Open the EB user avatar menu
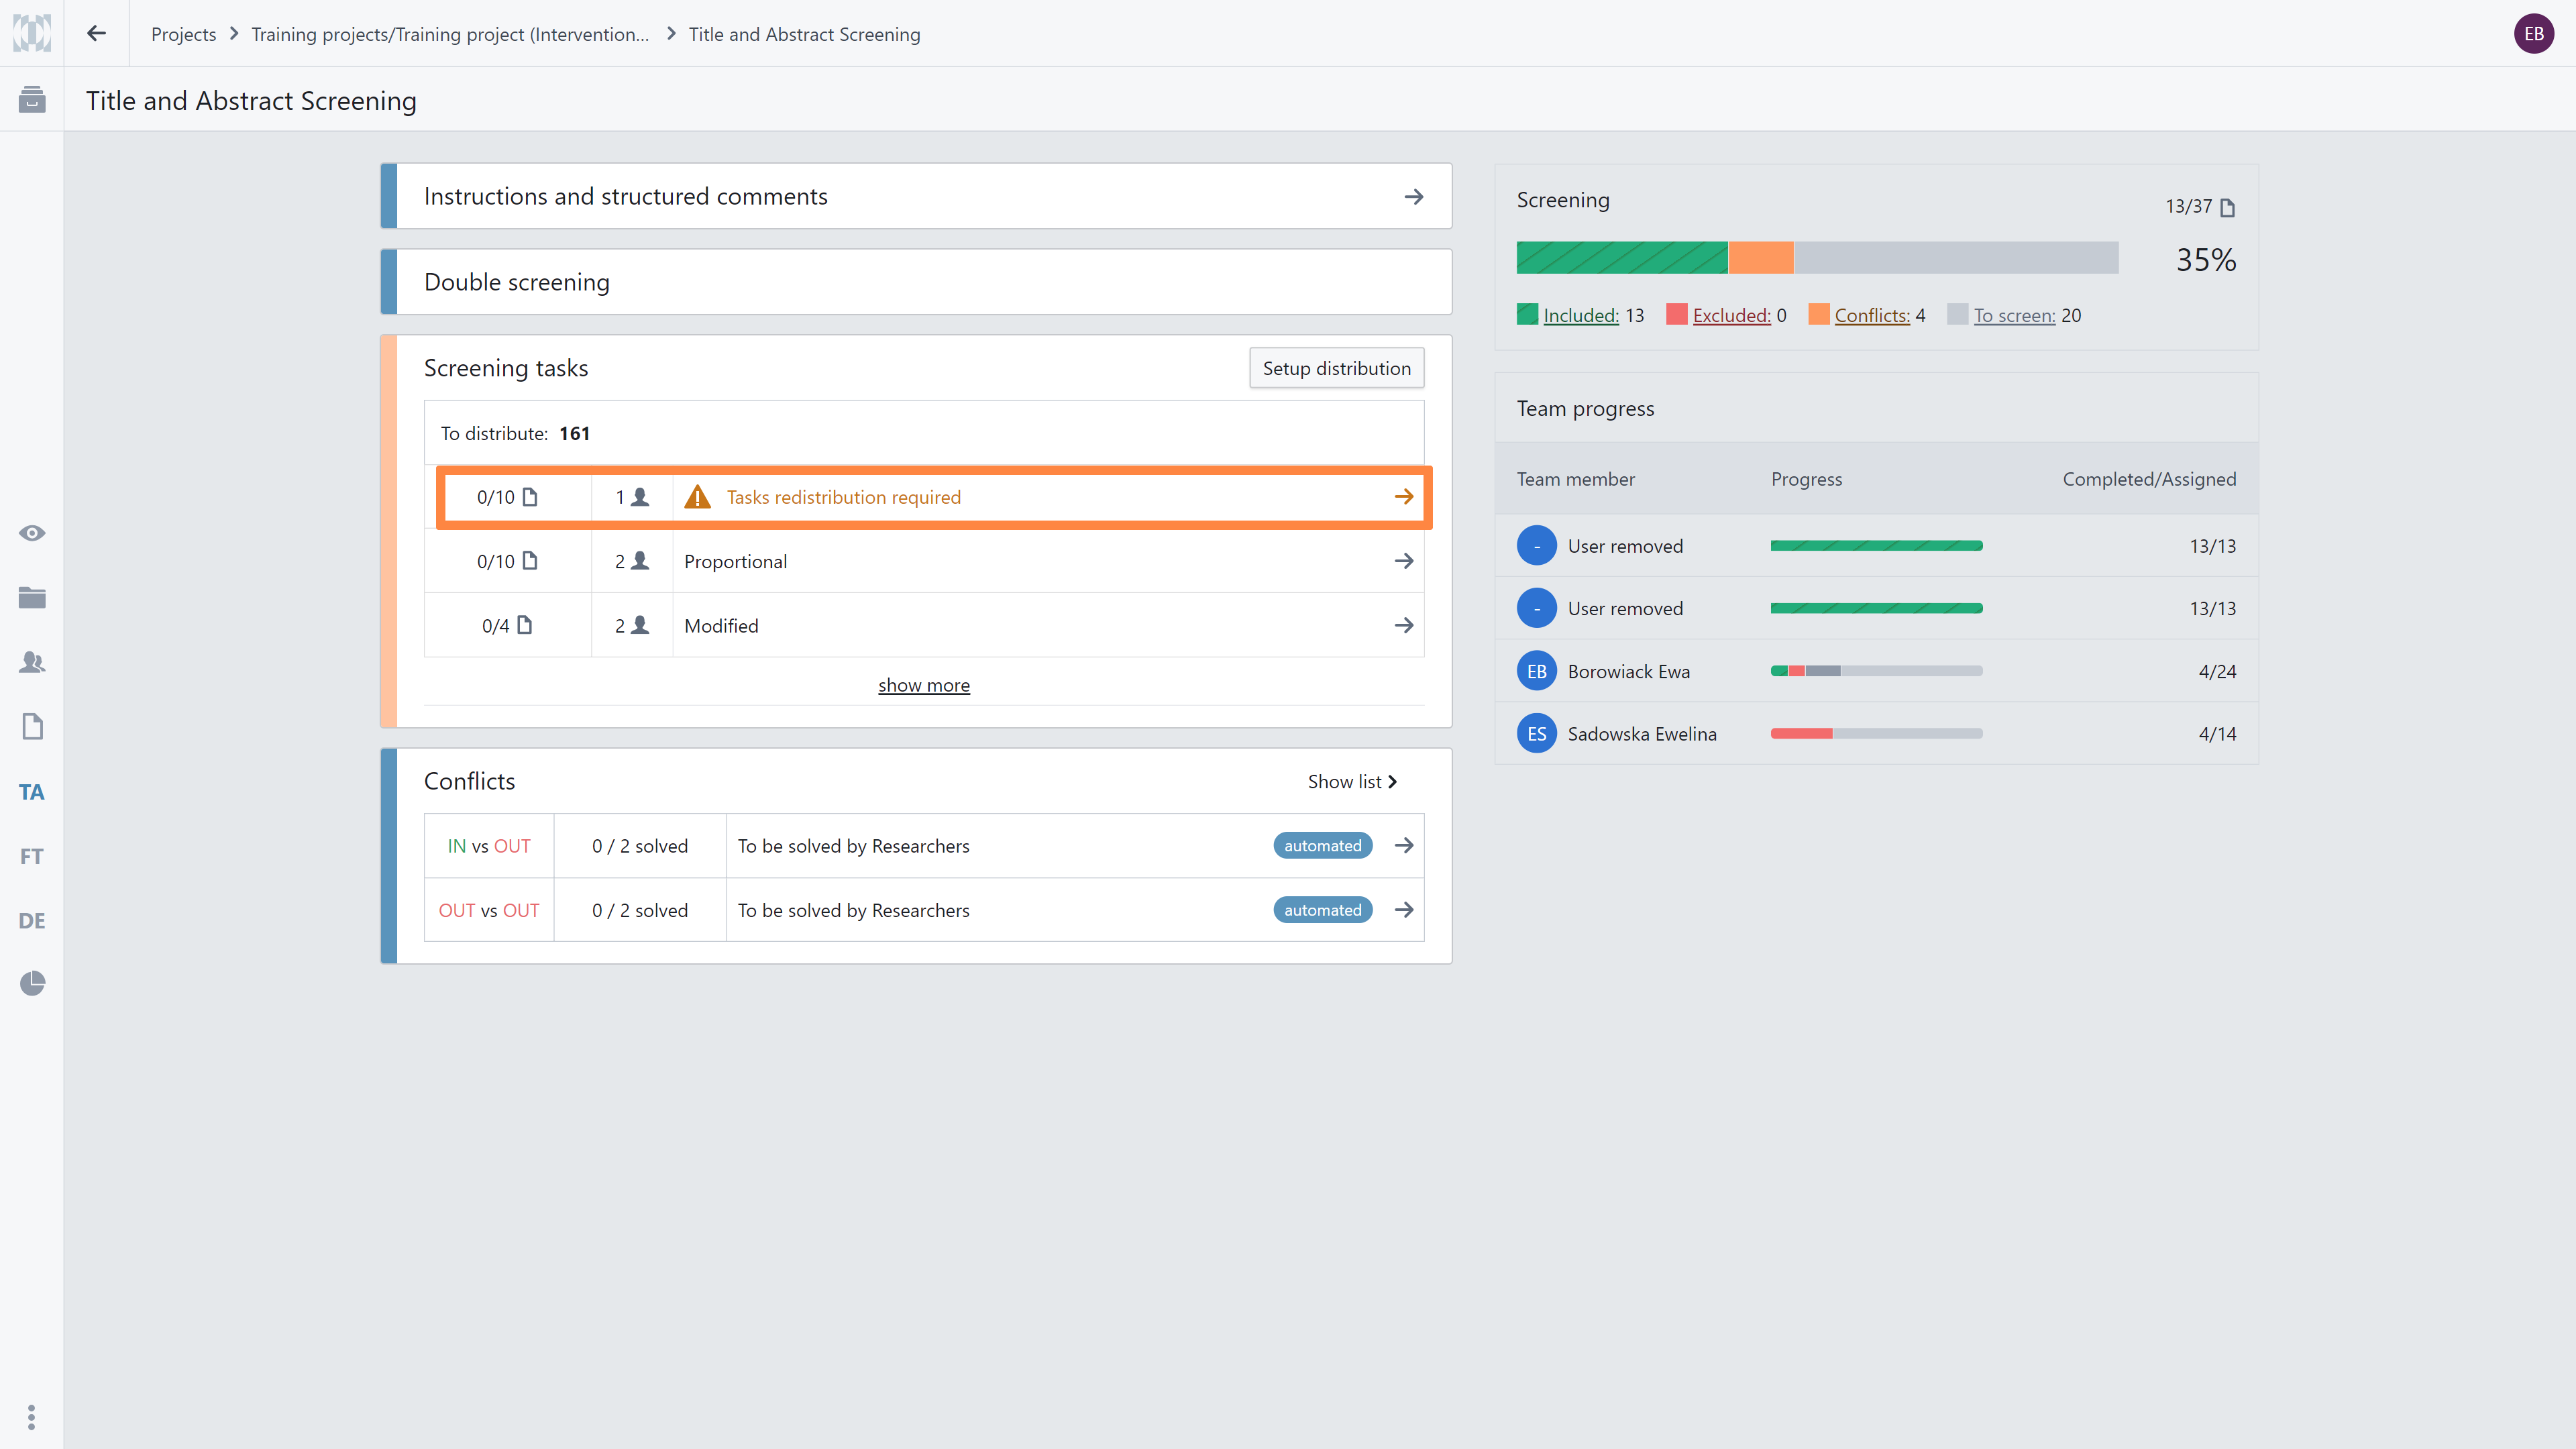The image size is (2576, 1449). coord(2534,34)
